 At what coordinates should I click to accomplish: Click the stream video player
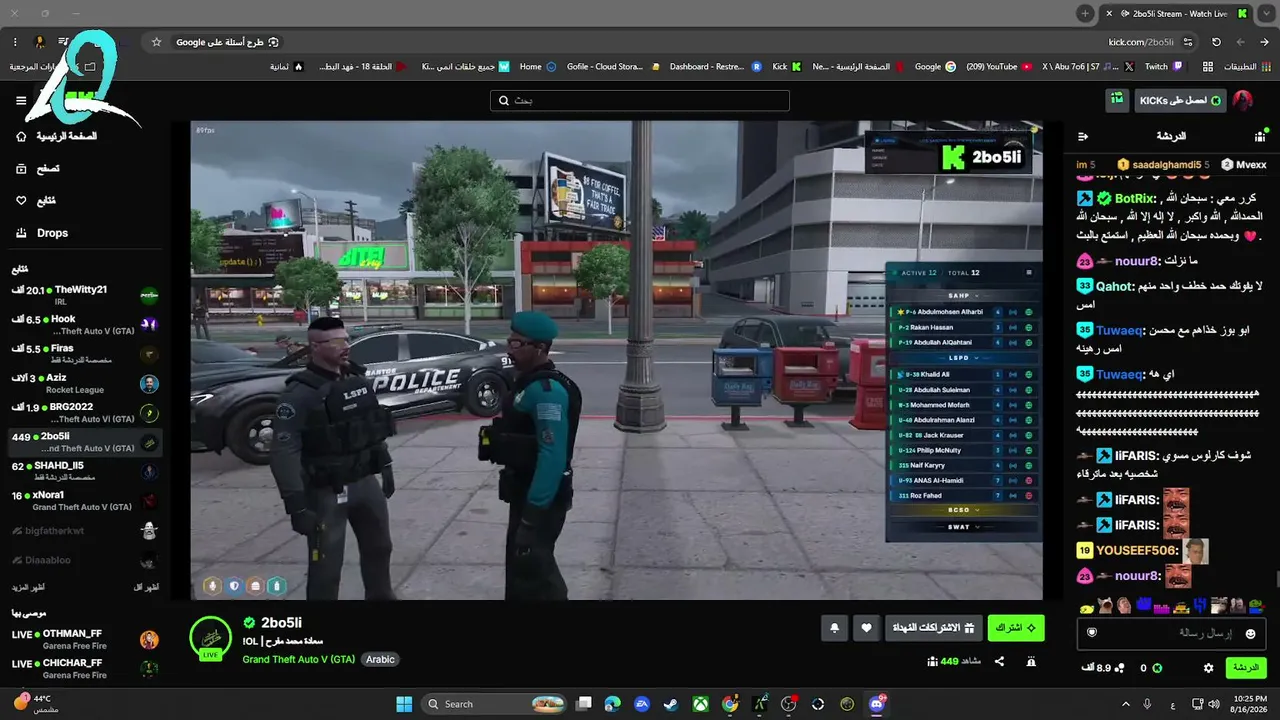(x=616, y=360)
